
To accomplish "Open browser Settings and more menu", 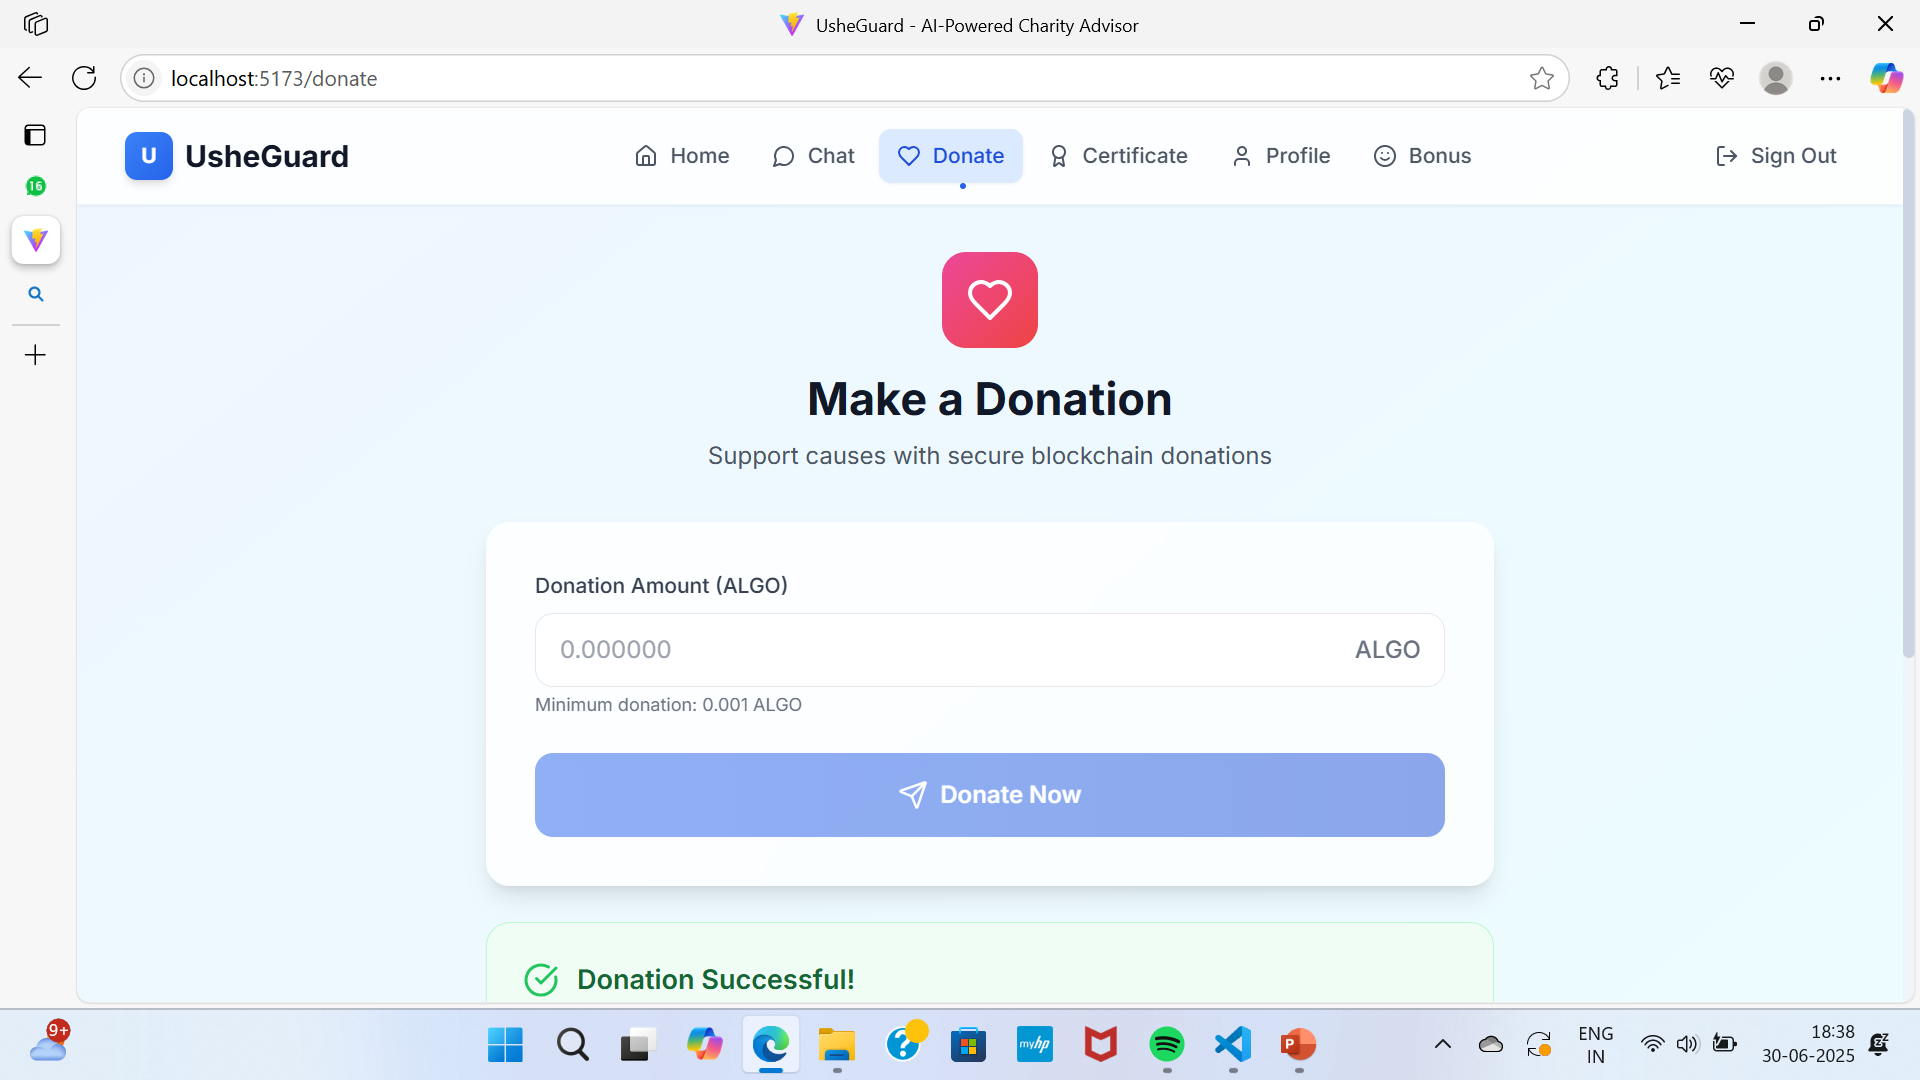I will point(1830,78).
